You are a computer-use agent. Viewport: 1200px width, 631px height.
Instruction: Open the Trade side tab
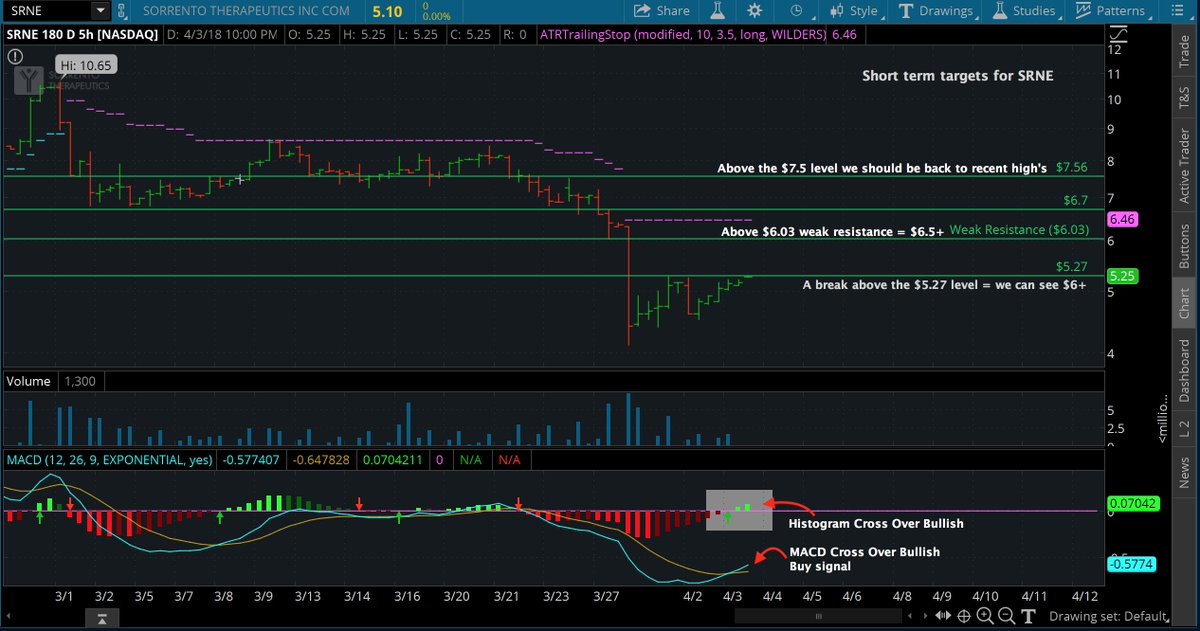[1184, 52]
